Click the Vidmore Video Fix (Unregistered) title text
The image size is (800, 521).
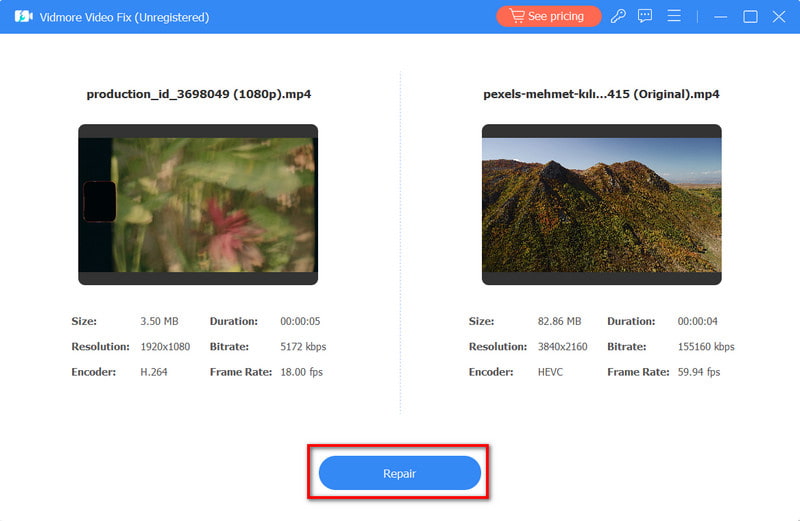click(125, 17)
